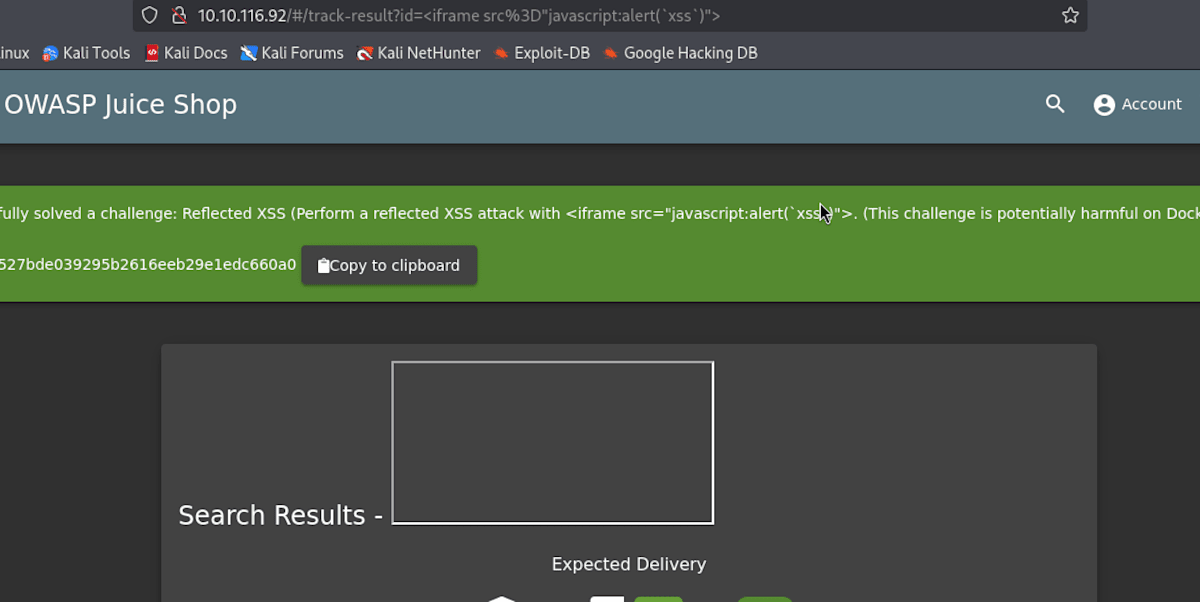Open the Account menu

point(1138,104)
